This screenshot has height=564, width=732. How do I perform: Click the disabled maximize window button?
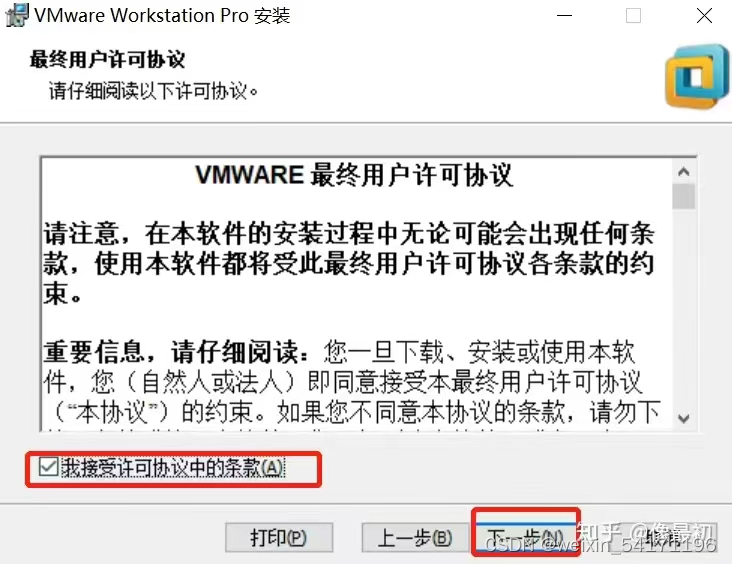point(633,15)
